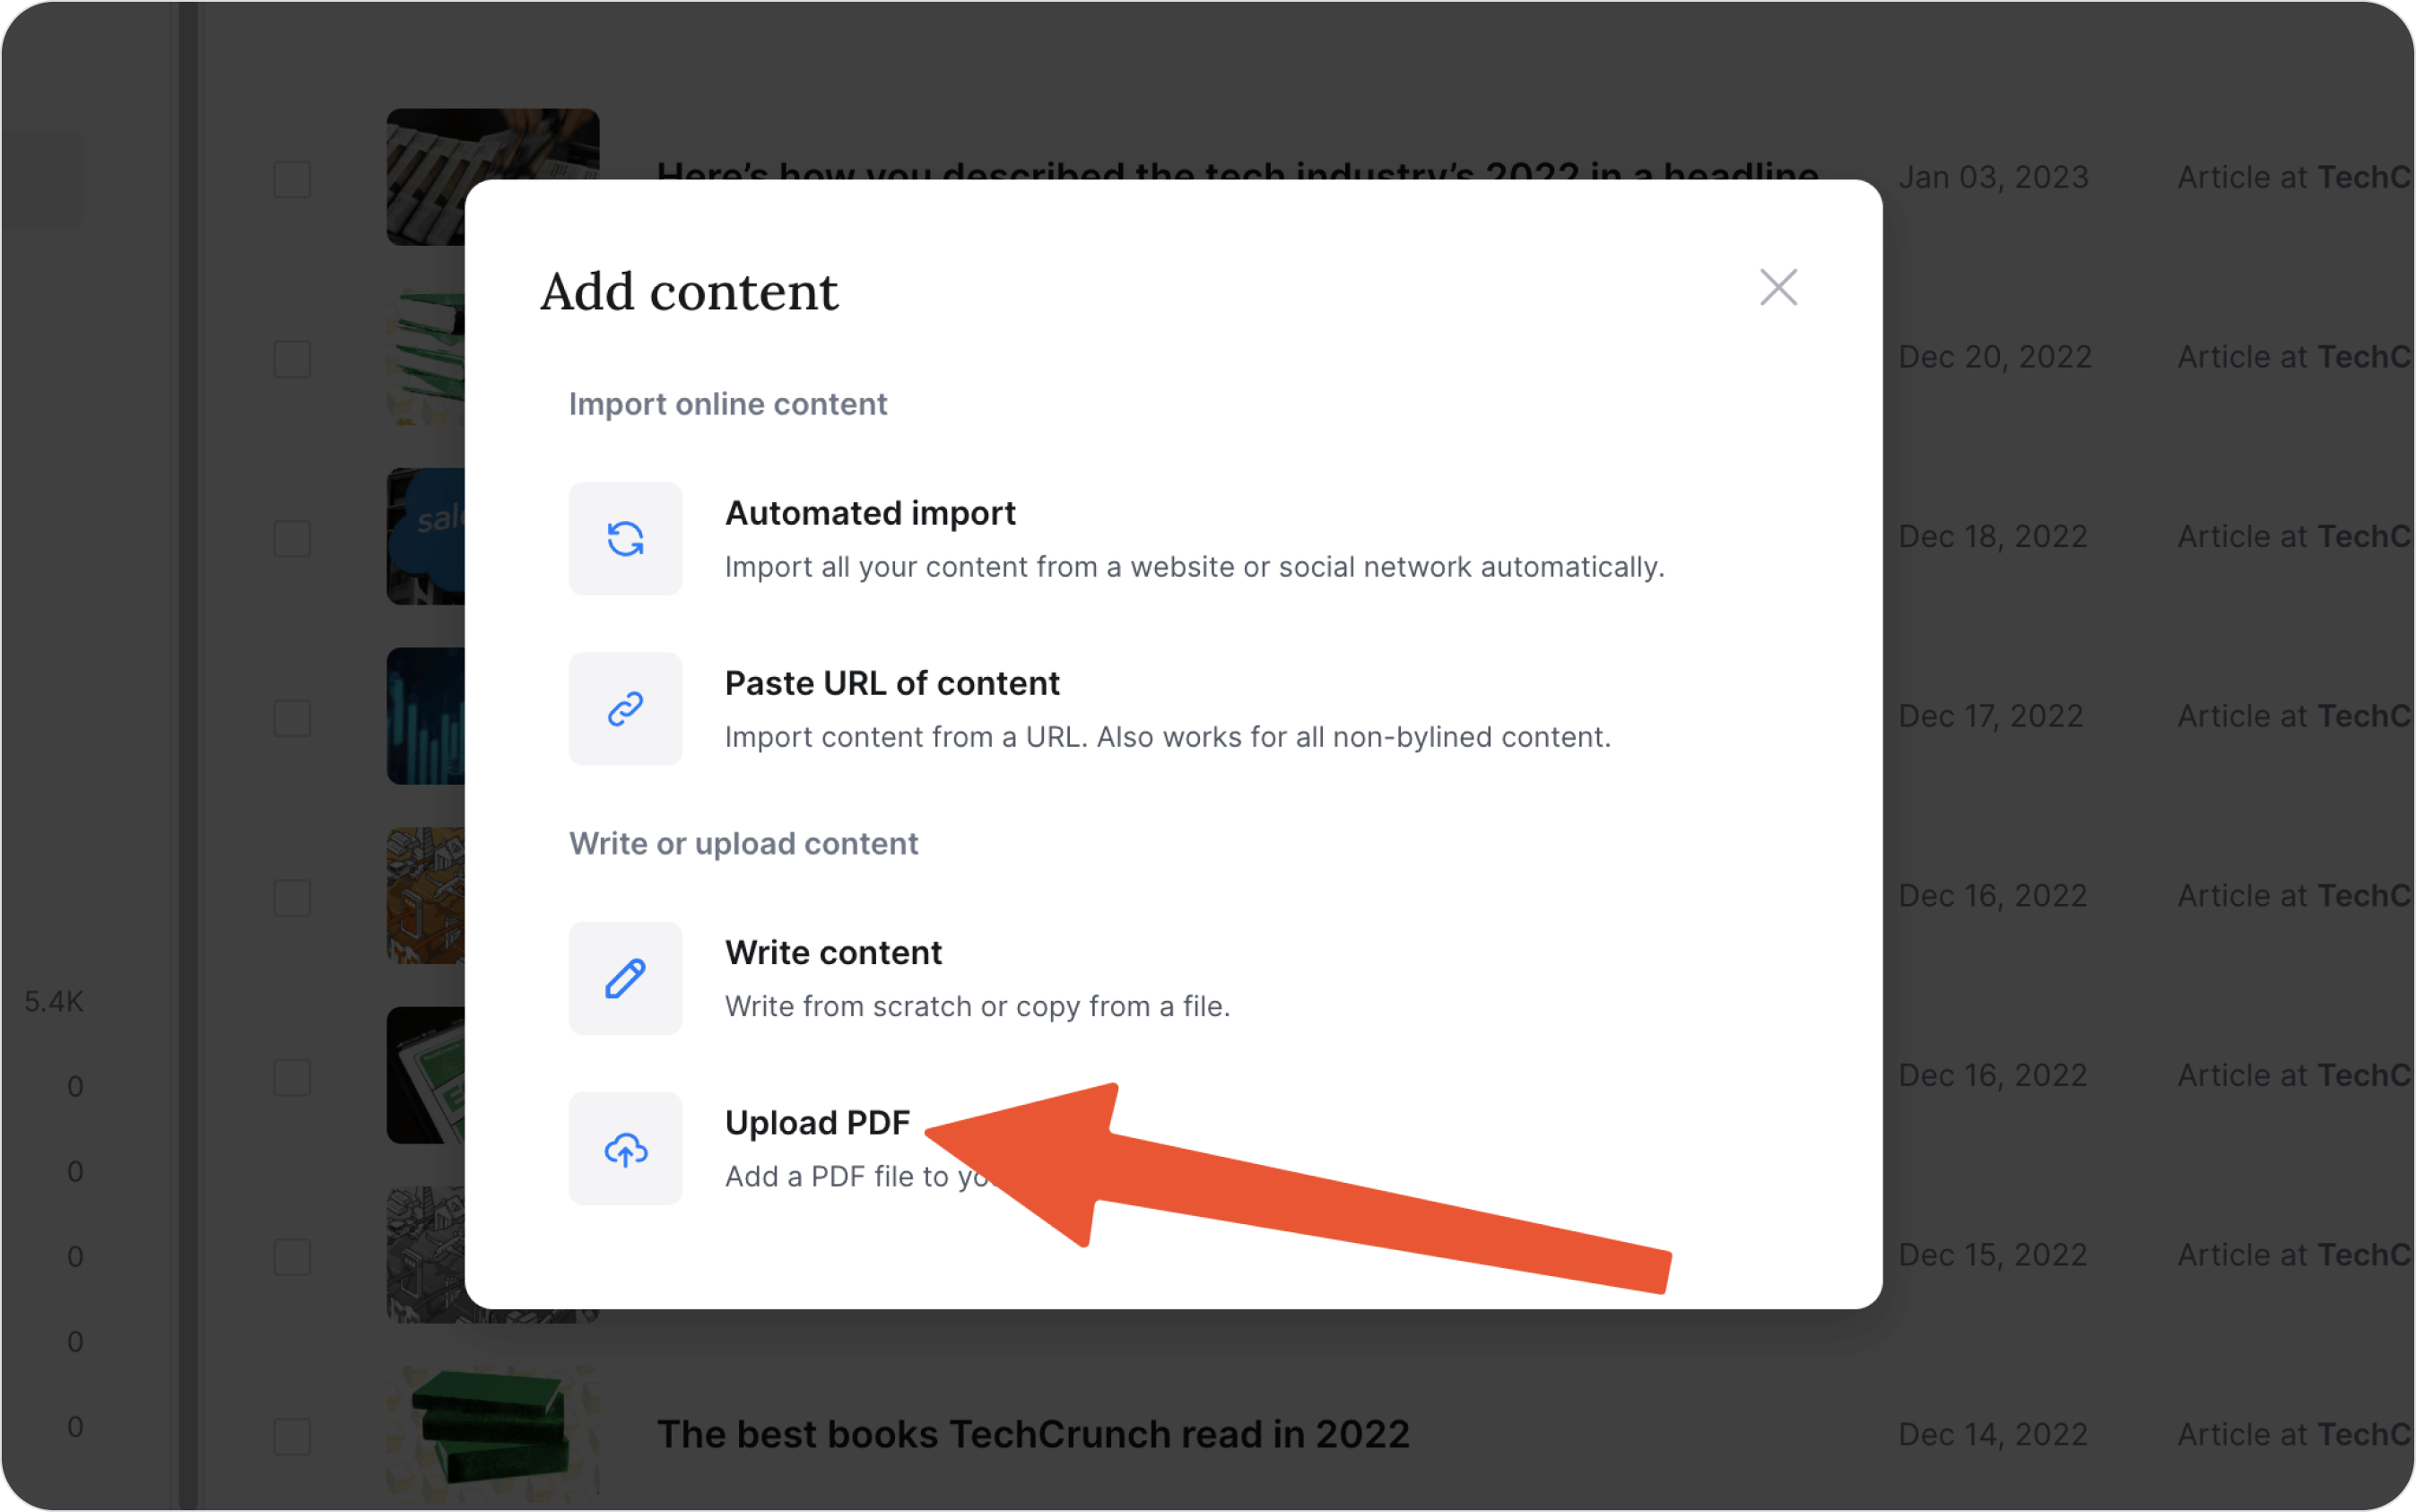The height and width of the screenshot is (1512, 2416).
Task: Tick checkbox for the Dec 15, 2022 article
Action: click(292, 1257)
